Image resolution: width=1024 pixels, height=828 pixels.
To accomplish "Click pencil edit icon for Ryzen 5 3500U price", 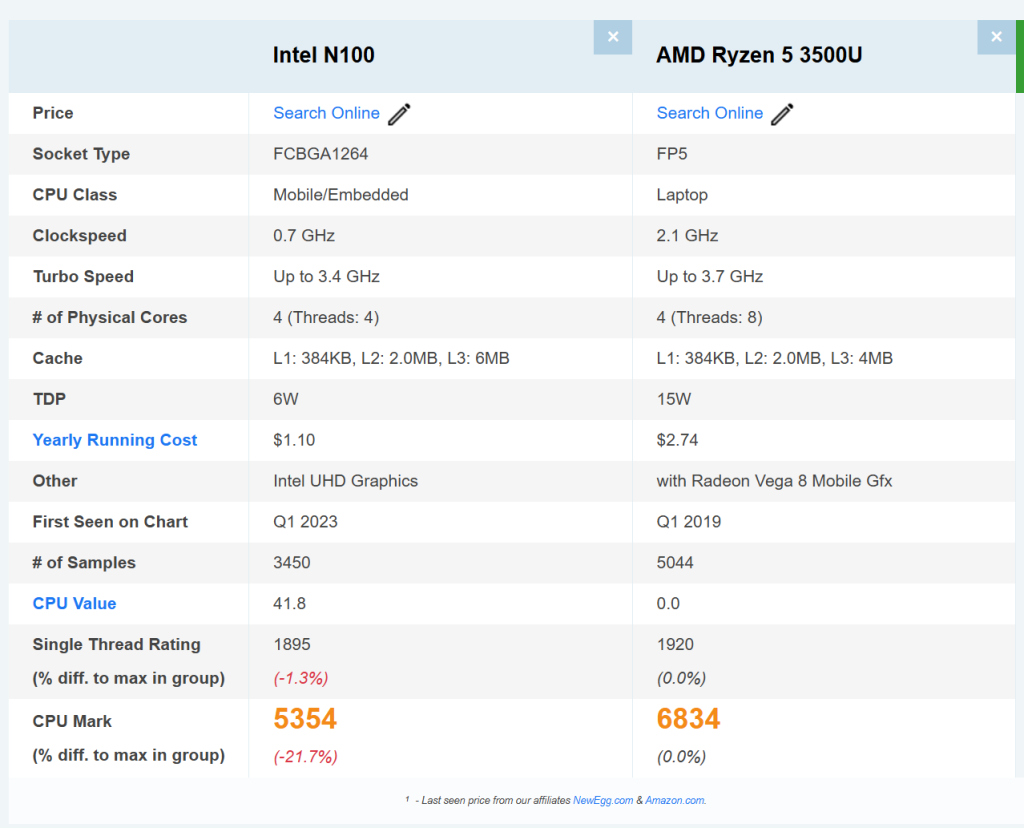I will 782,114.
